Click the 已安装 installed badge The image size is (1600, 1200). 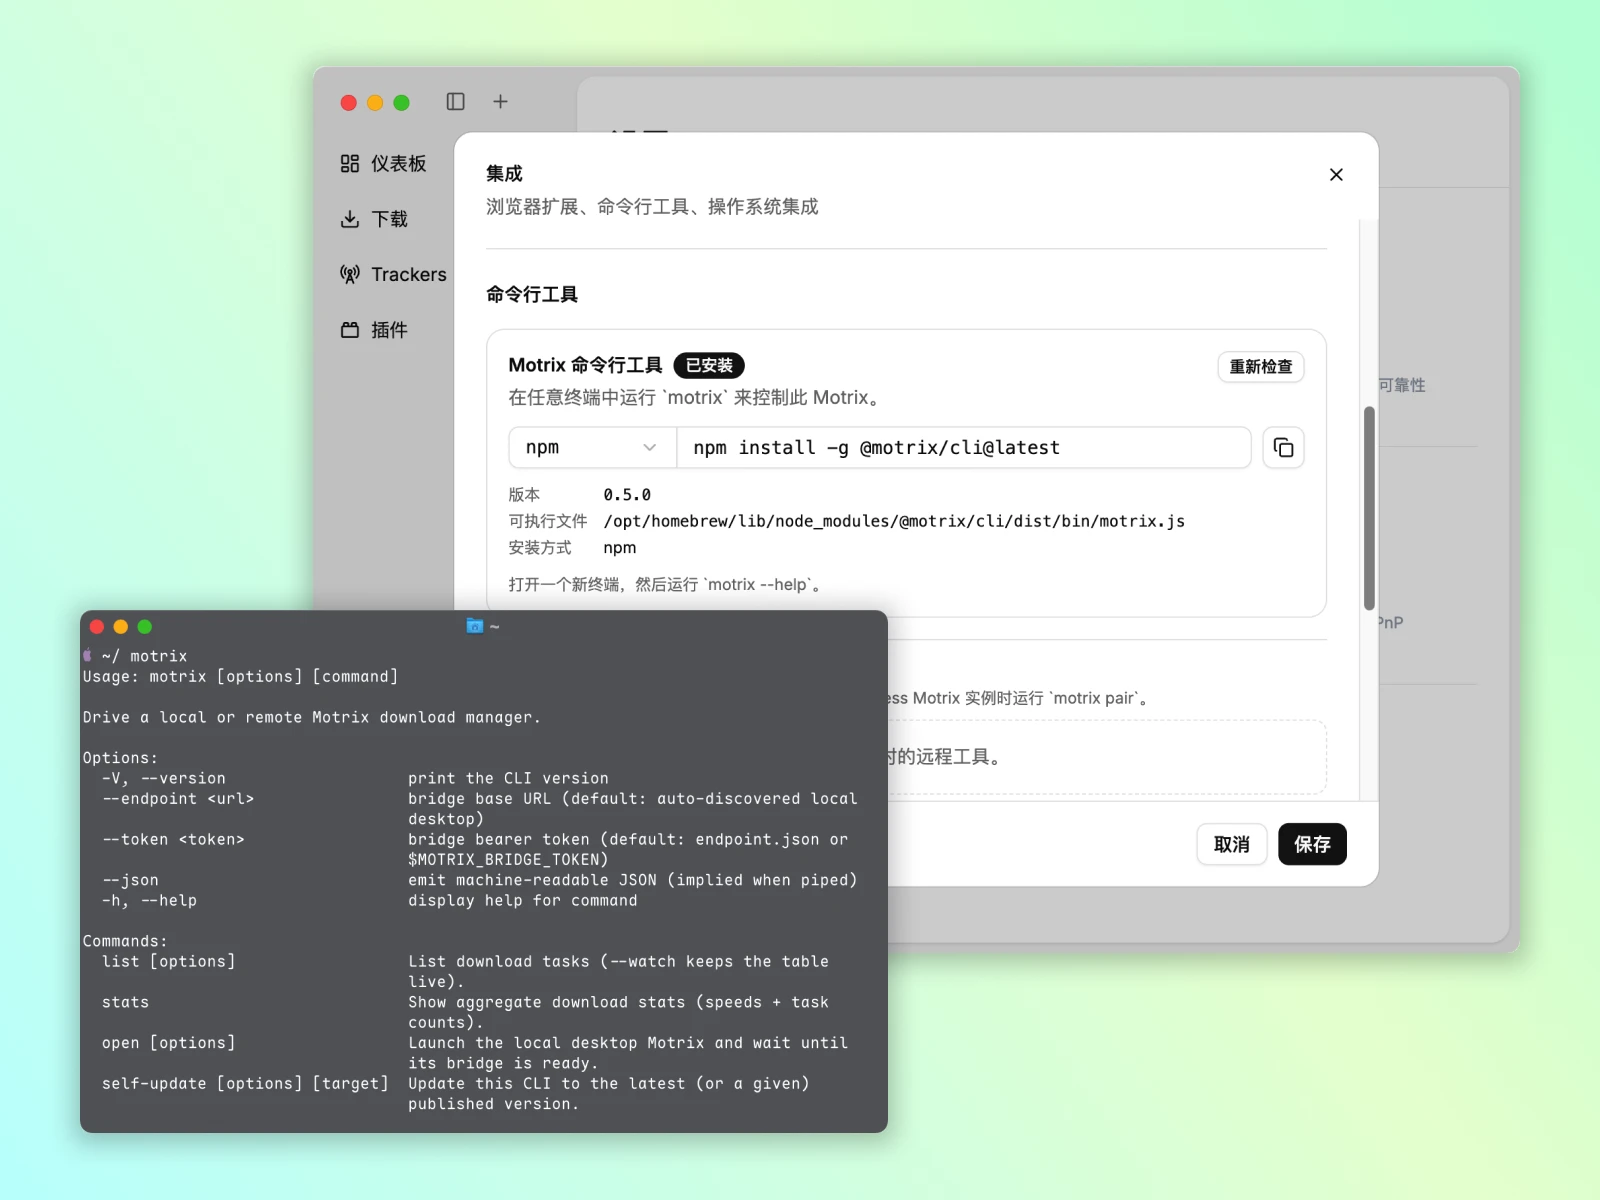pyautogui.click(x=709, y=366)
